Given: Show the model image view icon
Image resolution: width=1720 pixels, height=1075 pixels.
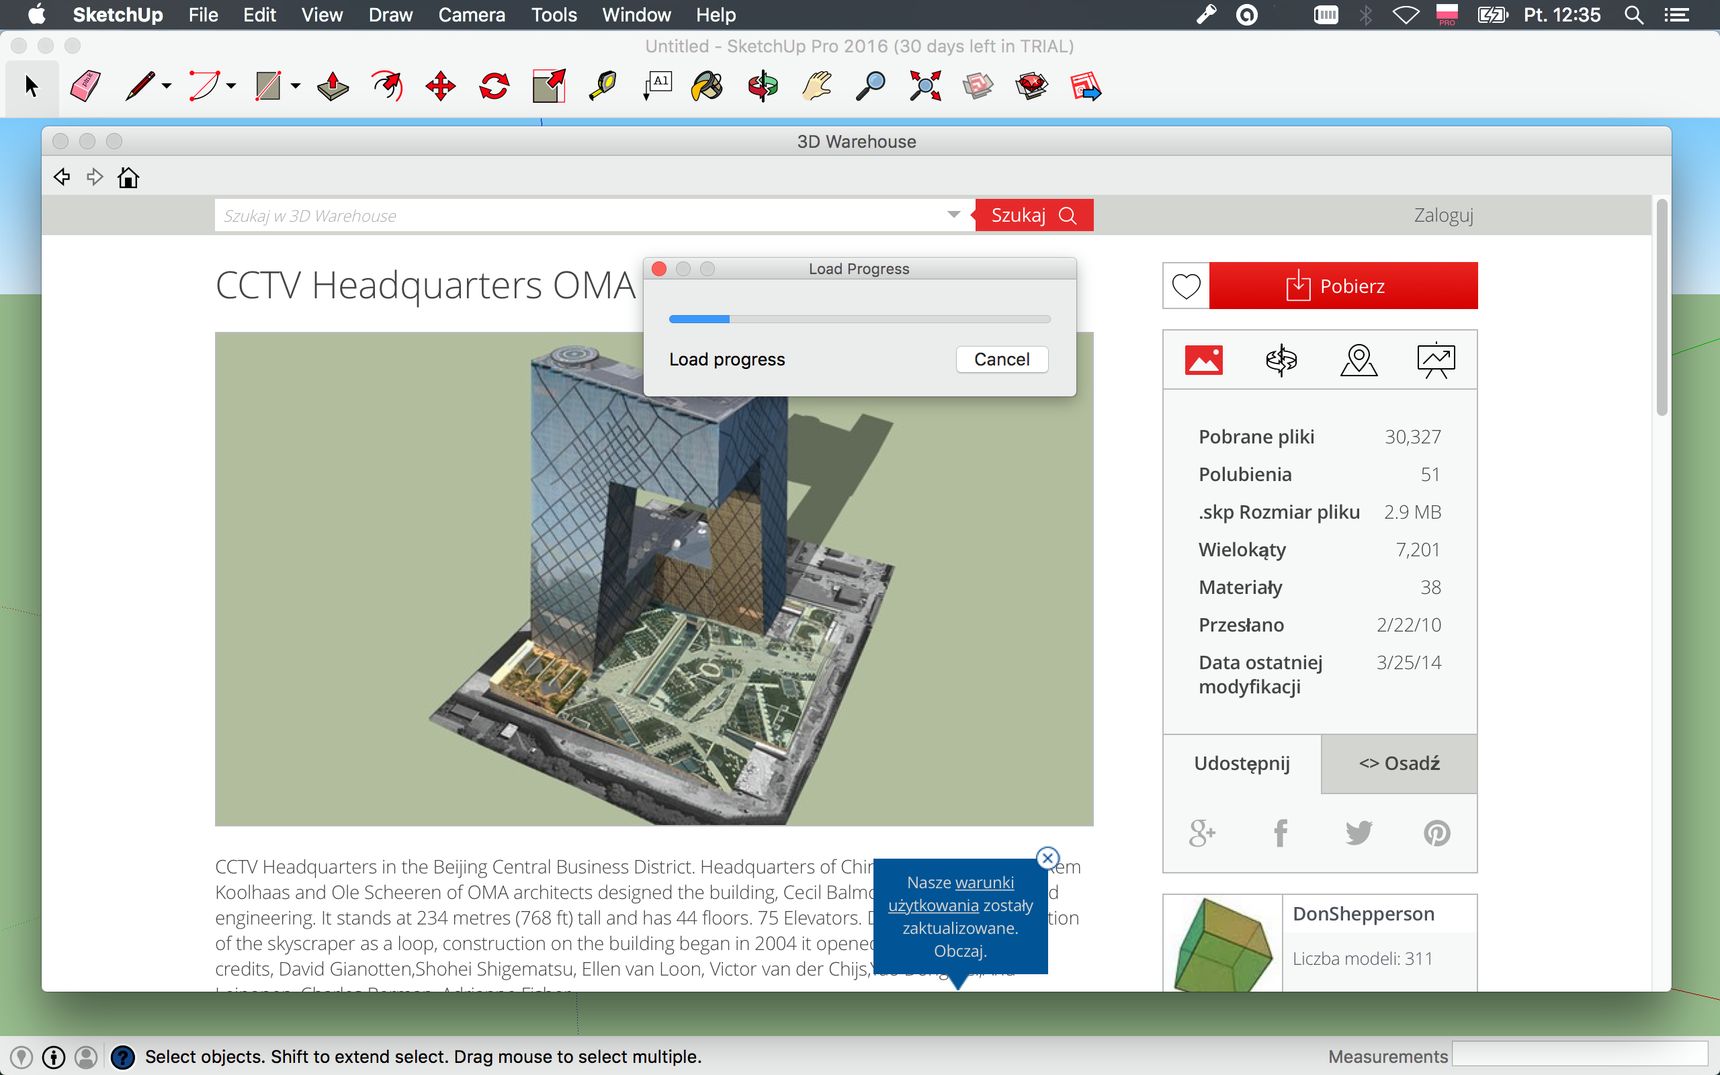Looking at the screenshot, I should pos(1204,360).
